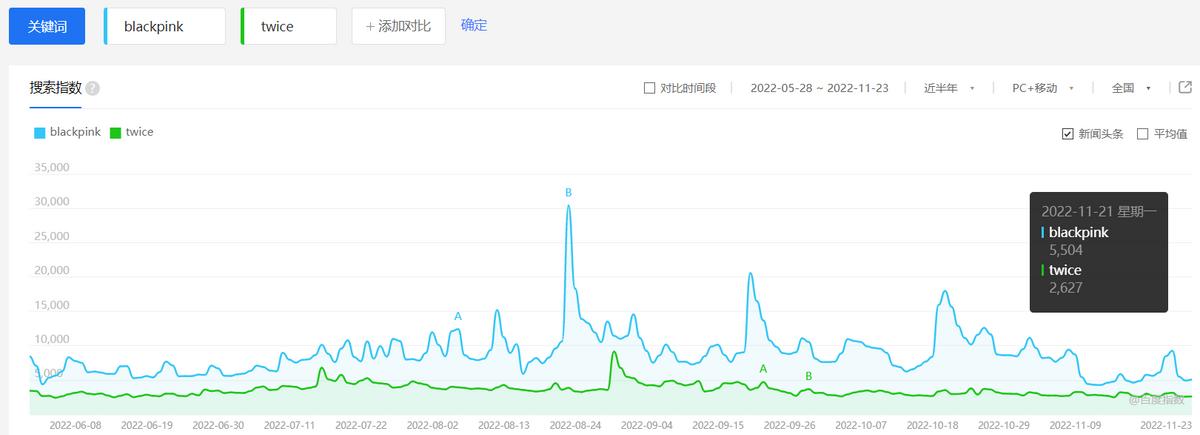Click the 20,000 y-axis label

pyautogui.click(x=50, y=270)
